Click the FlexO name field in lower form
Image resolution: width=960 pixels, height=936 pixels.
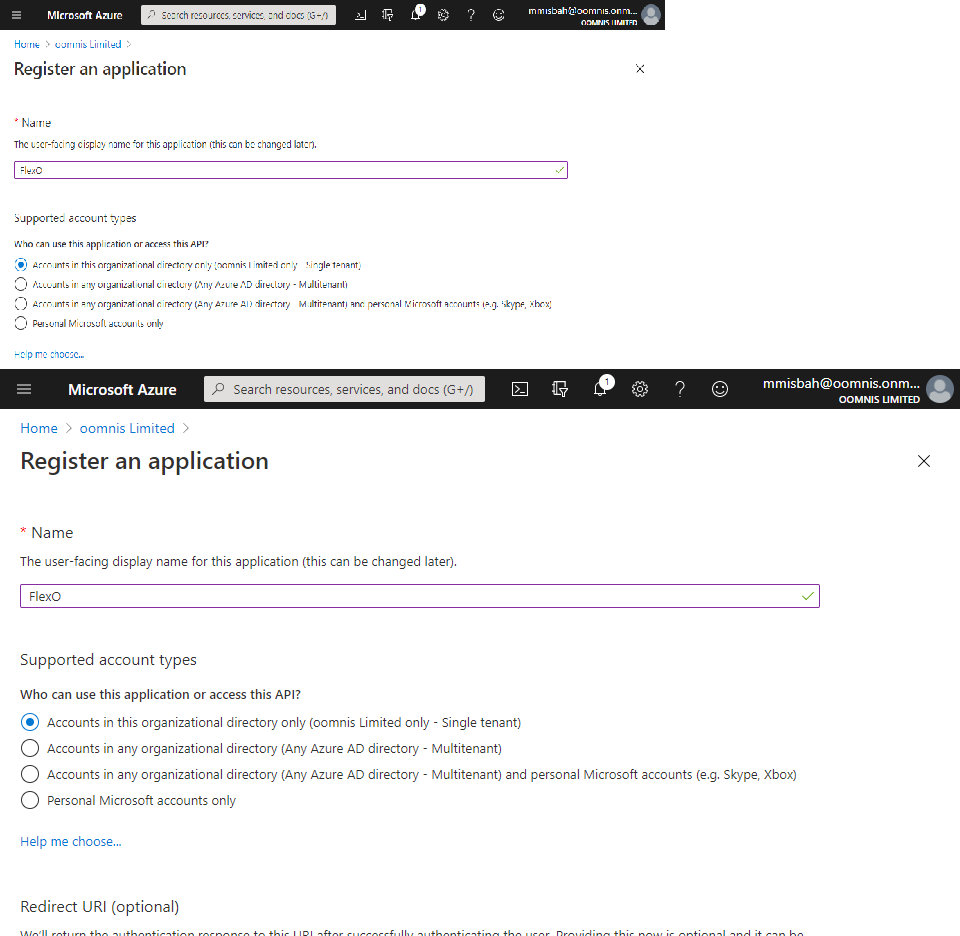419,596
